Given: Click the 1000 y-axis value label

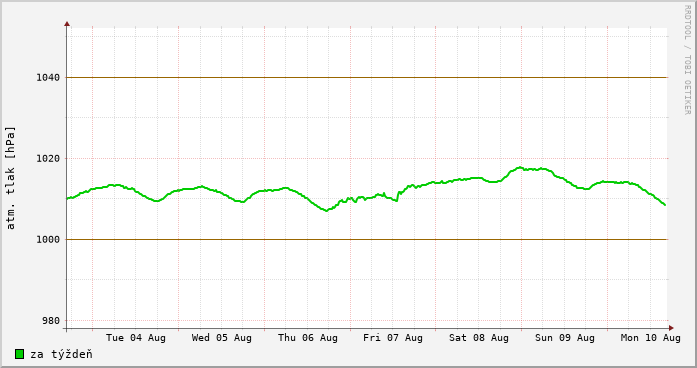Looking at the screenshot, I should [48, 240].
